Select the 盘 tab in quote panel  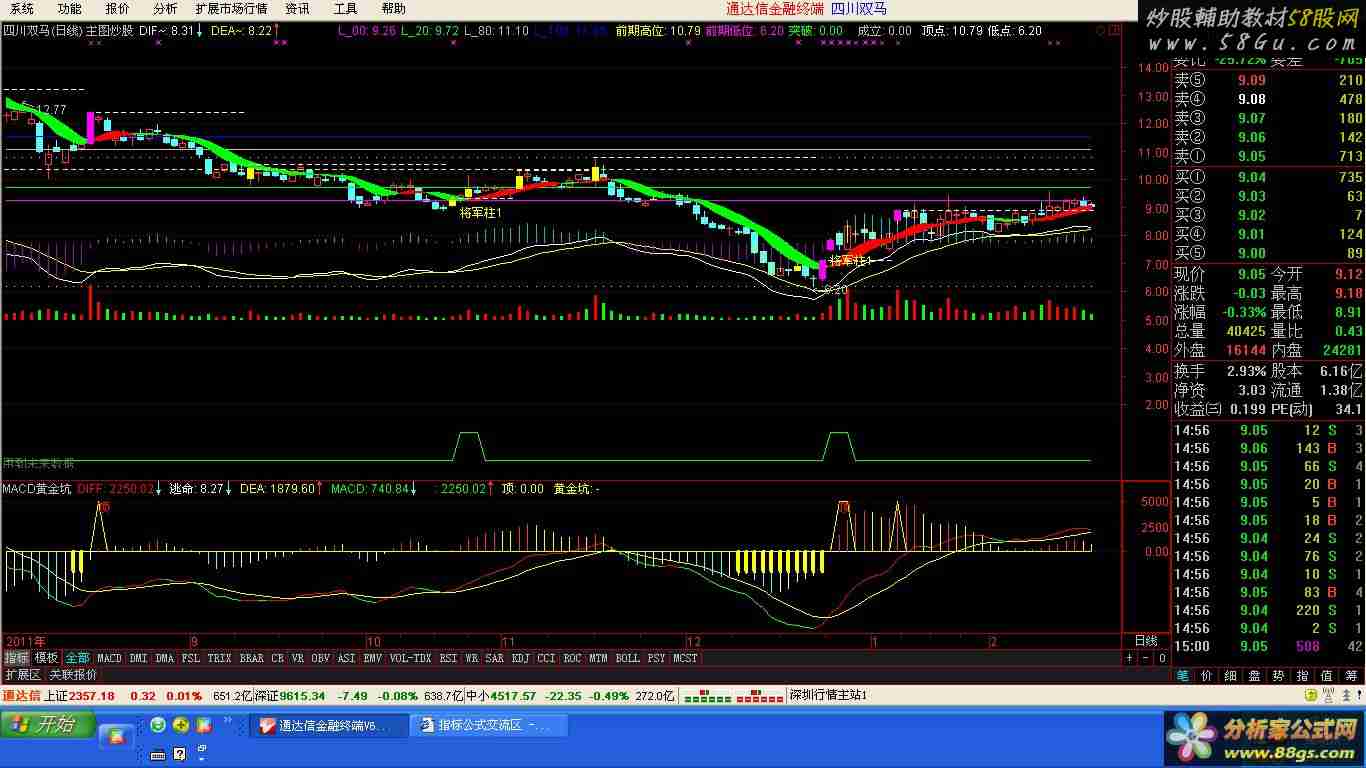pos(1254,676)
